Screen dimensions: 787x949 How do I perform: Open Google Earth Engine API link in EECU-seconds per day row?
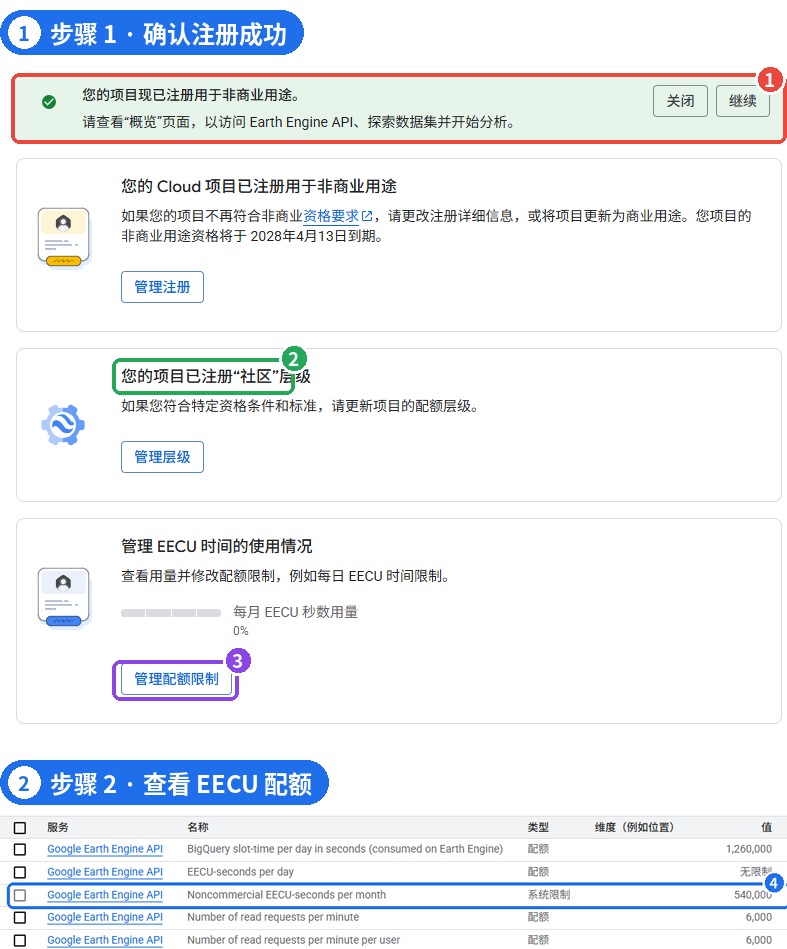pyautogui.click(x=105, y=872)
